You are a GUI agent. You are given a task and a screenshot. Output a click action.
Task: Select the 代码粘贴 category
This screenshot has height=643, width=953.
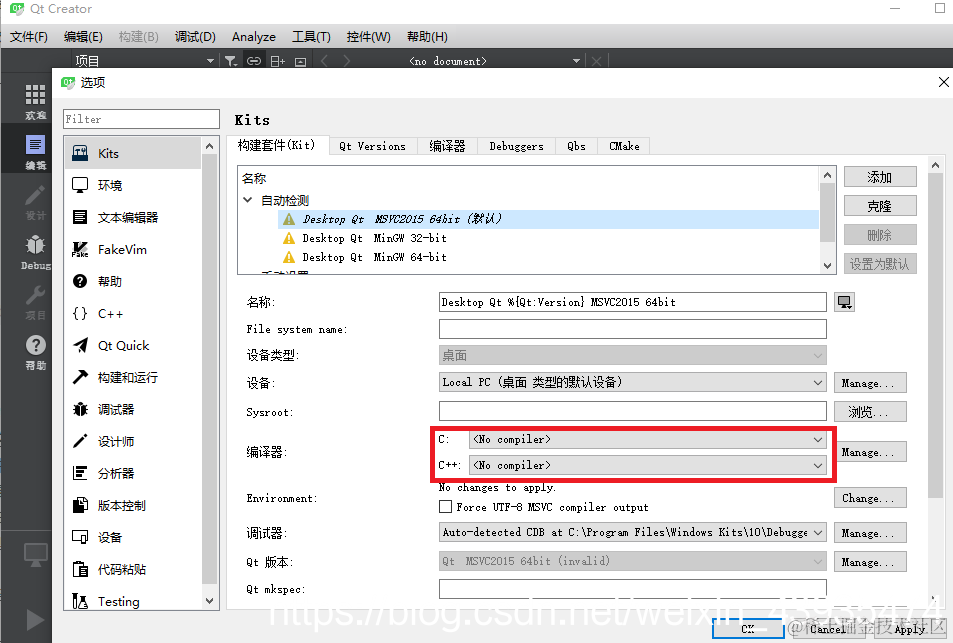click(x=132, y=569)
